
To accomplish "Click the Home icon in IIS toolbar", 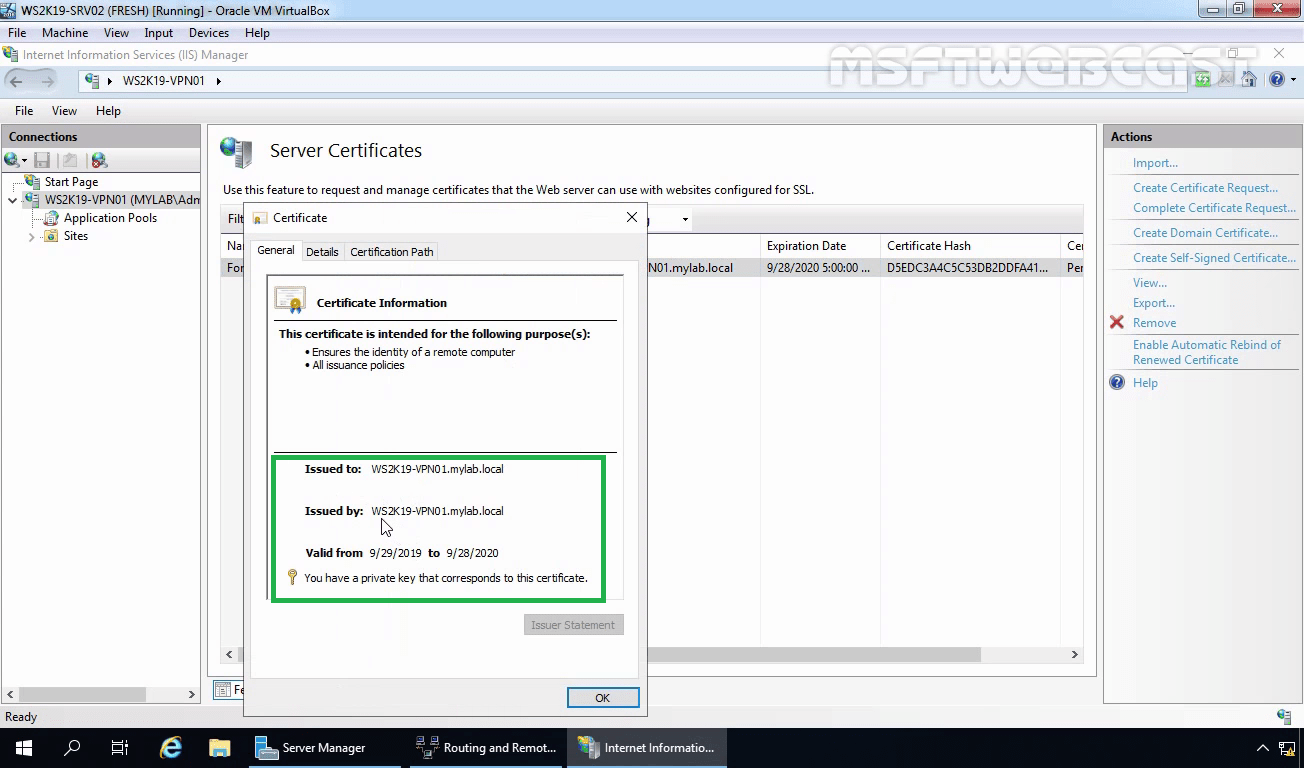I will click(1248, 80).
